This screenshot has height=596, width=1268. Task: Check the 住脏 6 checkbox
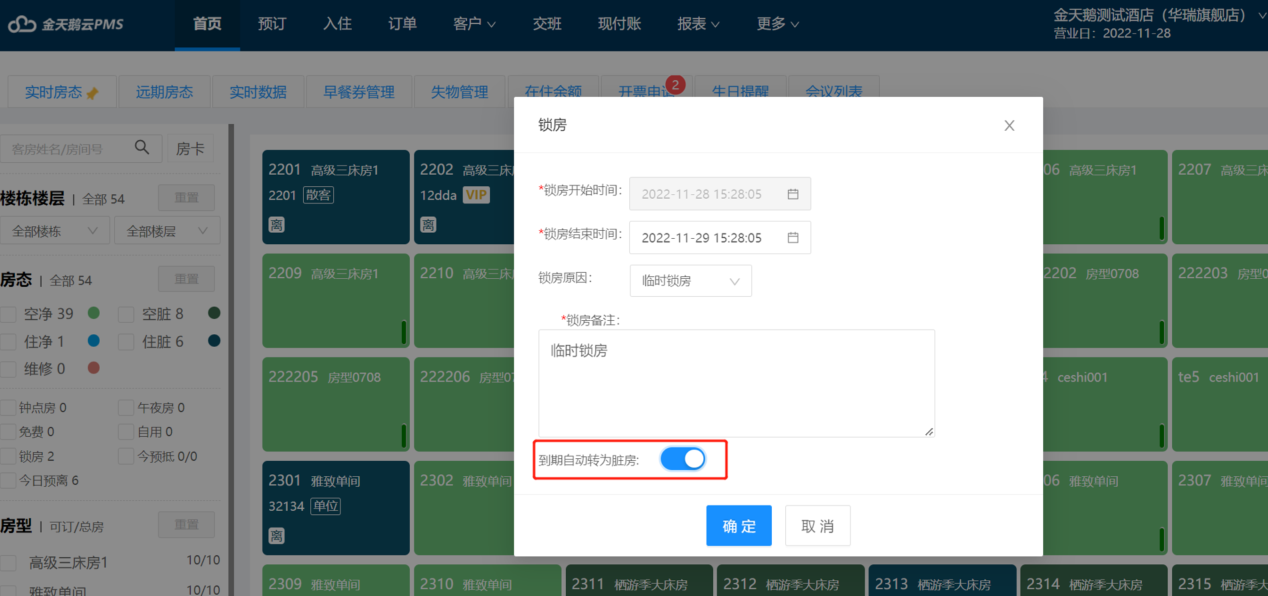[126, 341]
